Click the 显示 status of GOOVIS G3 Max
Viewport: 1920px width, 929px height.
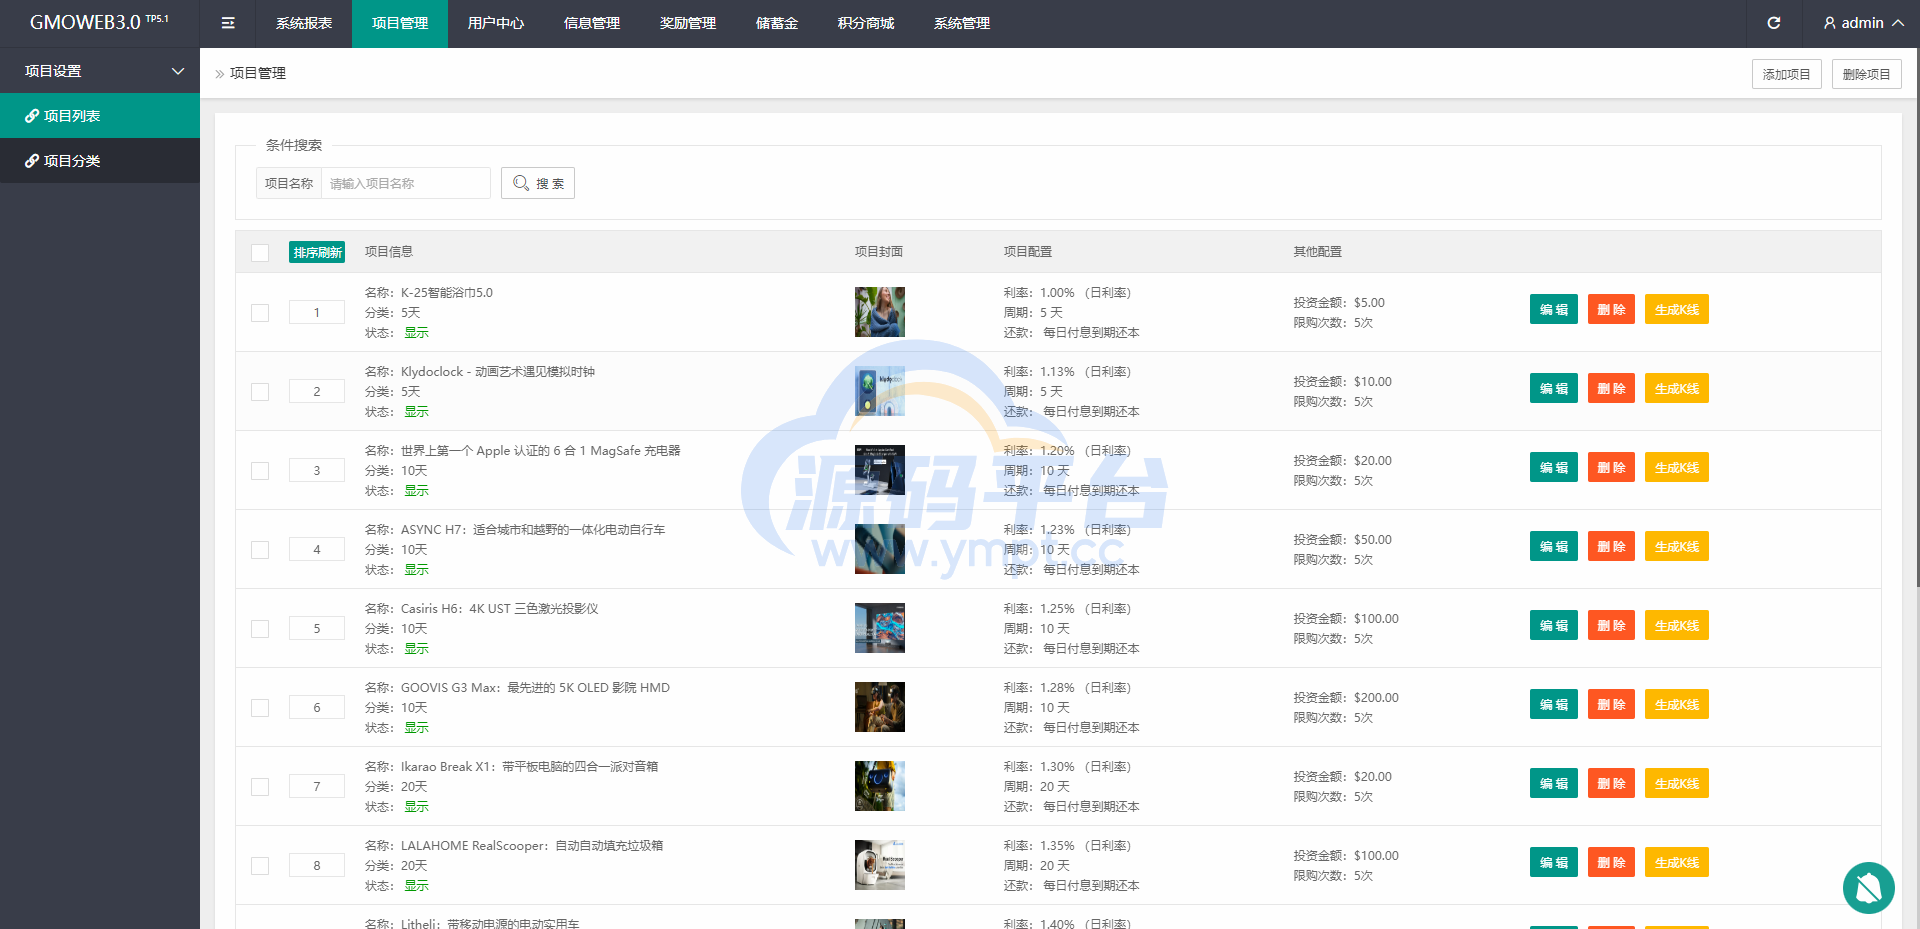(x=416, y=728)
